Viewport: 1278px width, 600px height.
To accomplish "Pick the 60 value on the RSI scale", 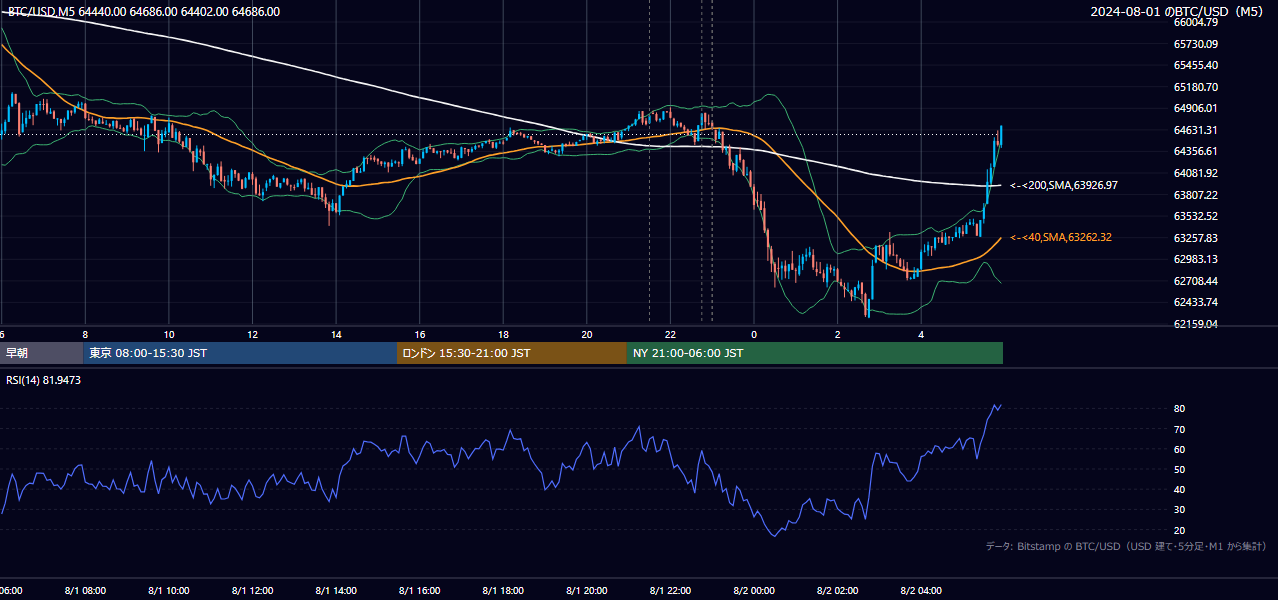I will tap(1180, 449).
